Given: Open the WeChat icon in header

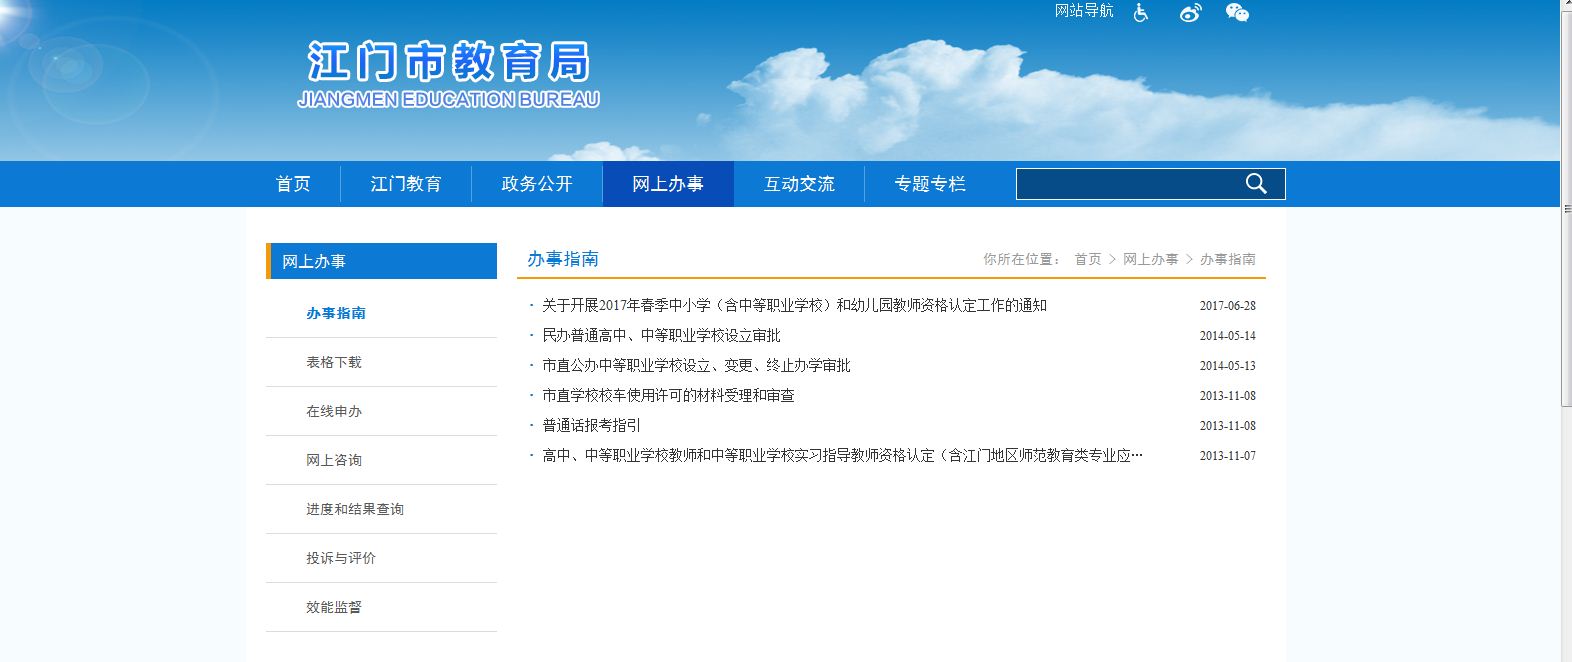Looking at the screenshot, I should (1237, 12).
